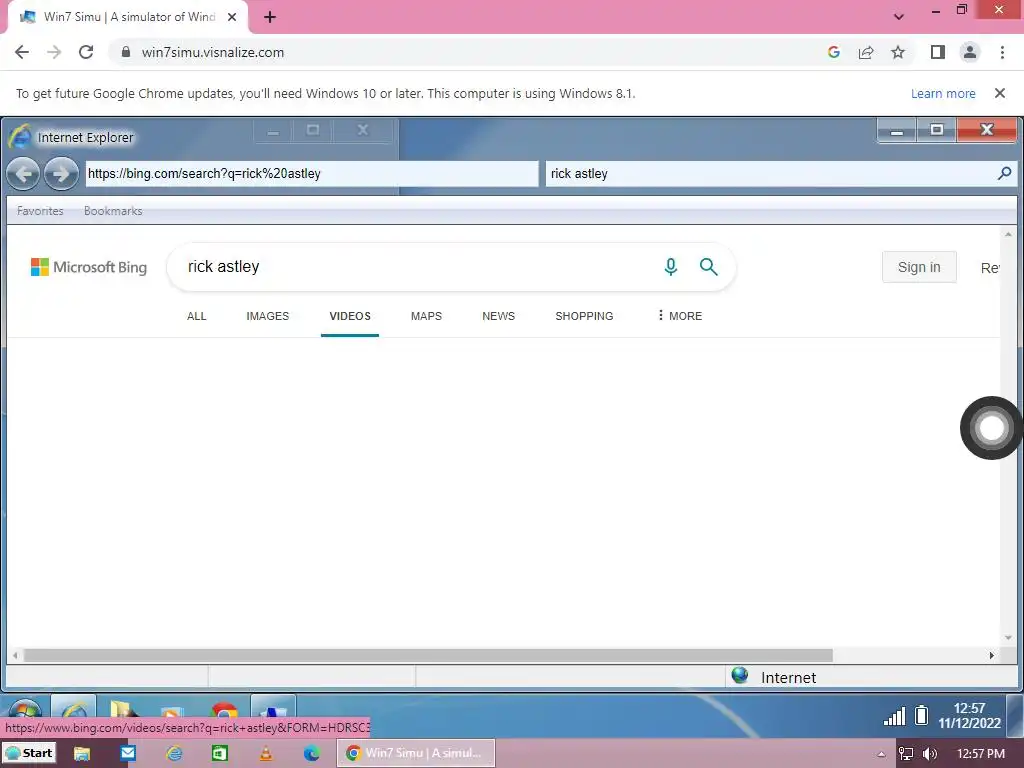The width and height of the screenshot is (1024, 768).
Task: Open Microsoft Edge from the taskbar
Action: coord(312,754)
